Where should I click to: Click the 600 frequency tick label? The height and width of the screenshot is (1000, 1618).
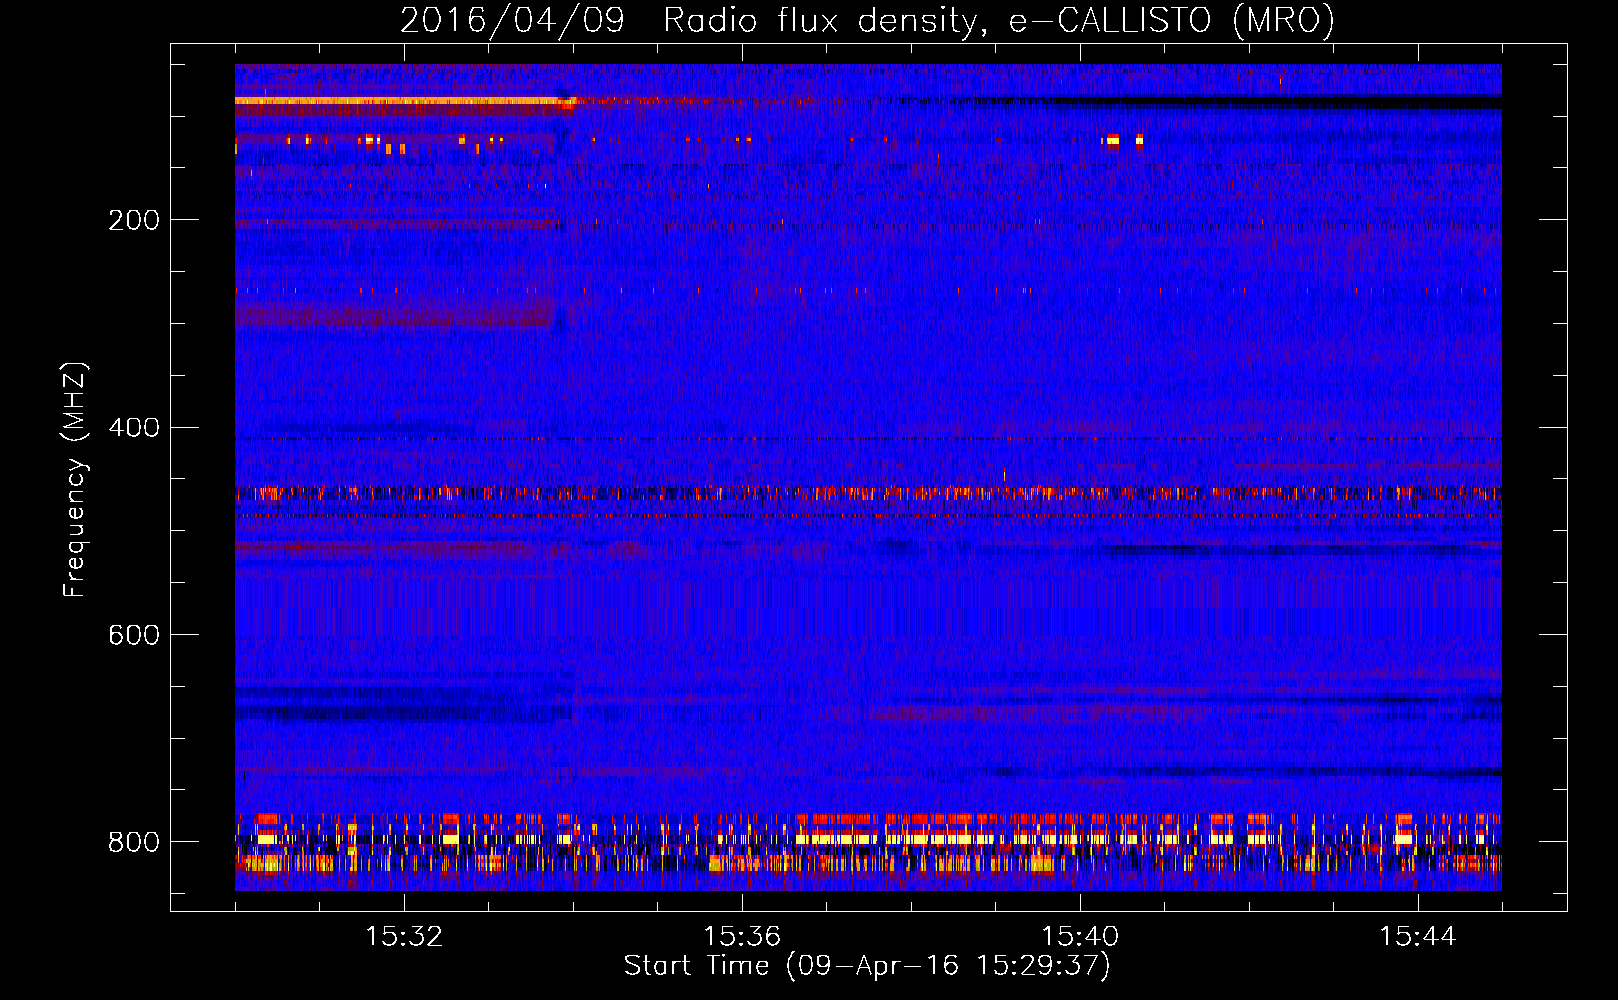[x=134, y=636]
